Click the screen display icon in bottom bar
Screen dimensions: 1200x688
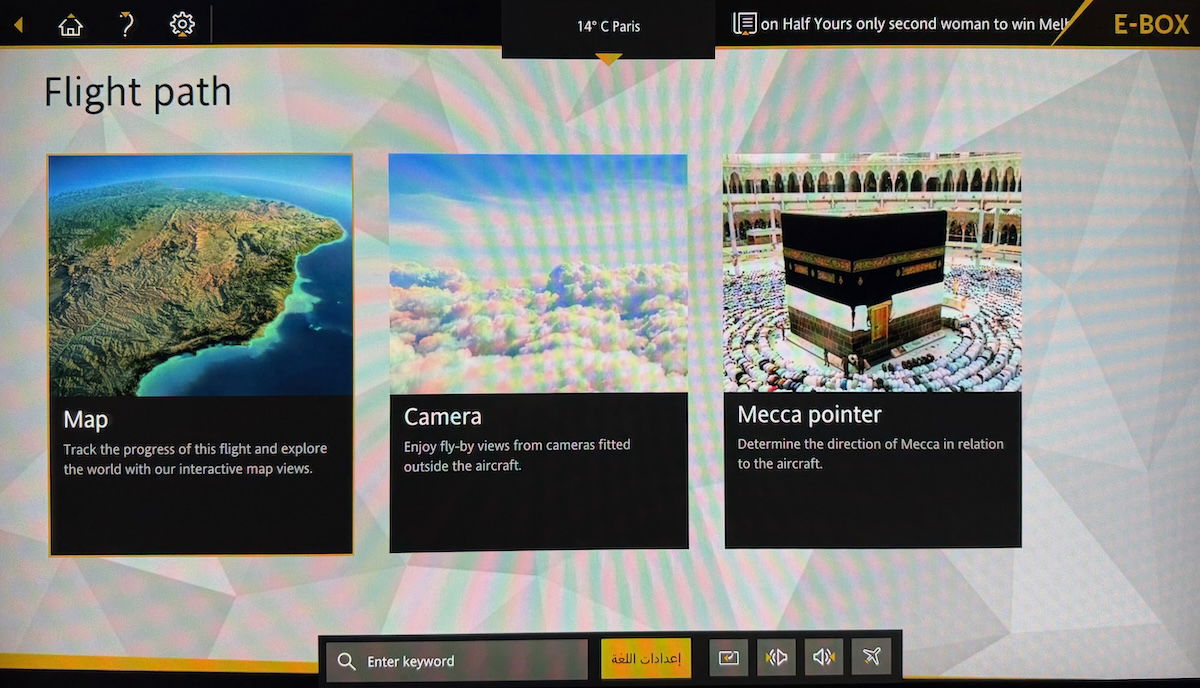pyautogui.click(x=729, y=657)
